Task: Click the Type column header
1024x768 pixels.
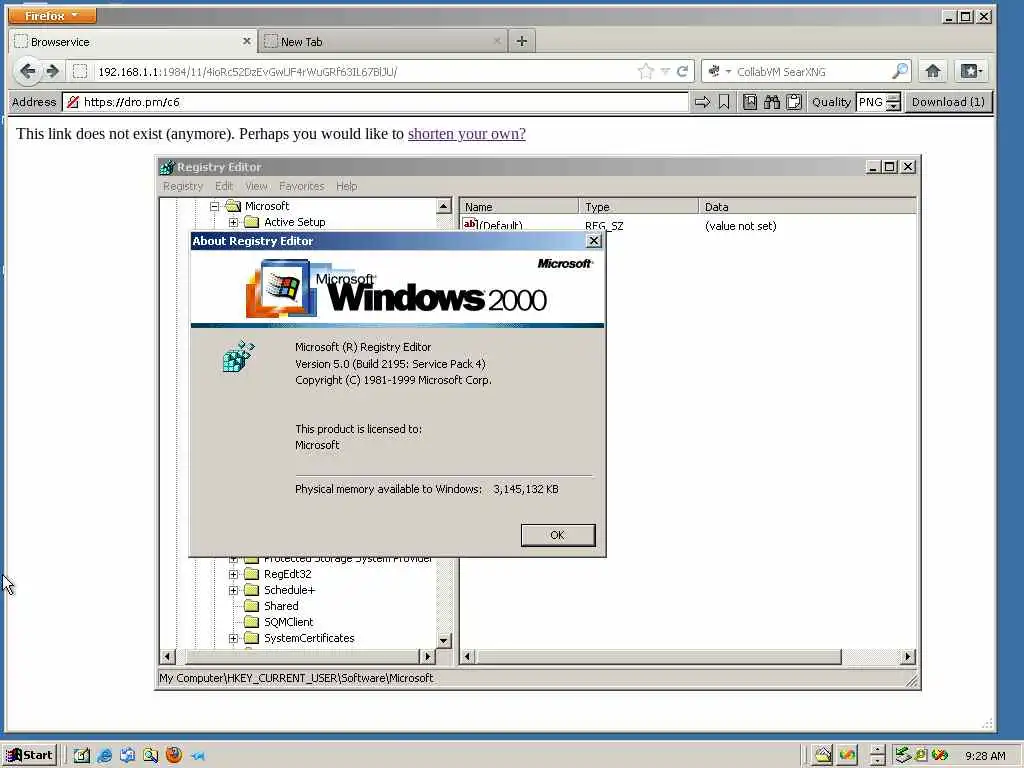Action: tap(639, 206)
